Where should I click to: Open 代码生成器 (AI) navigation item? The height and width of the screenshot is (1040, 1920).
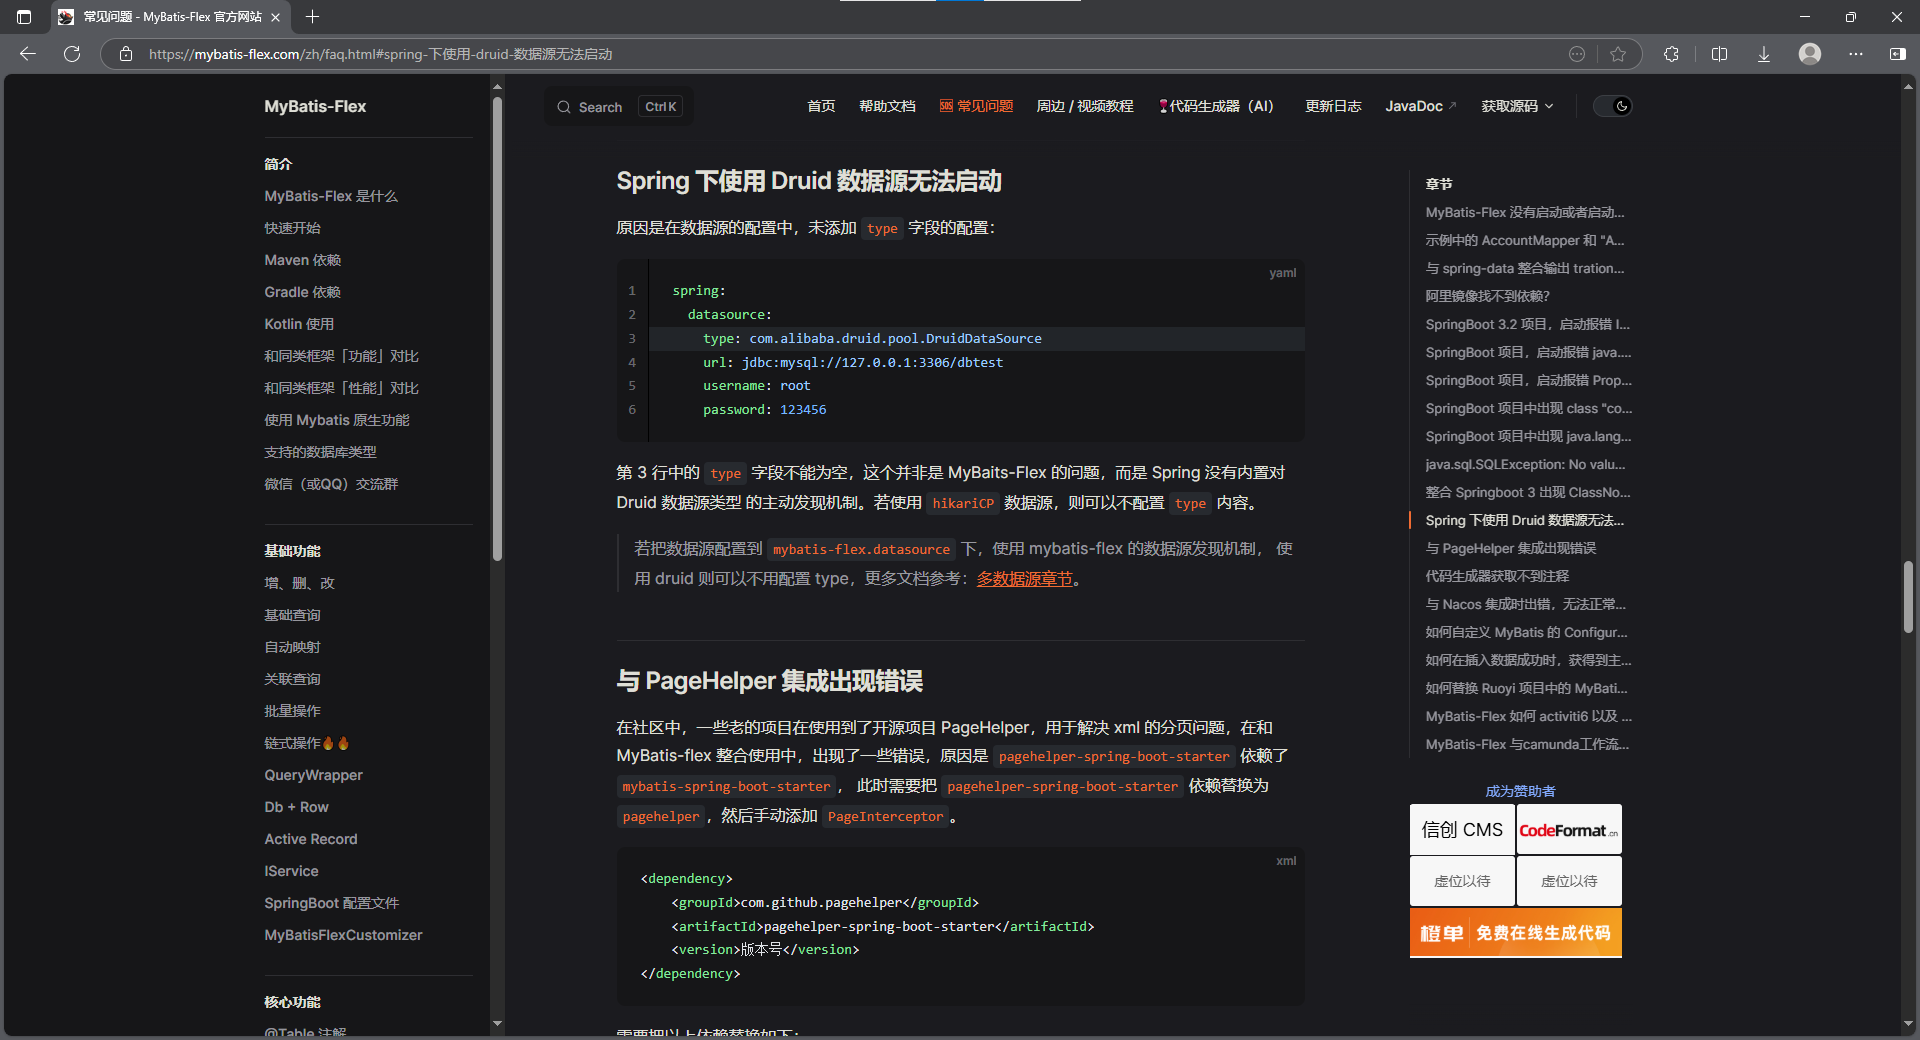[1216, 106]
